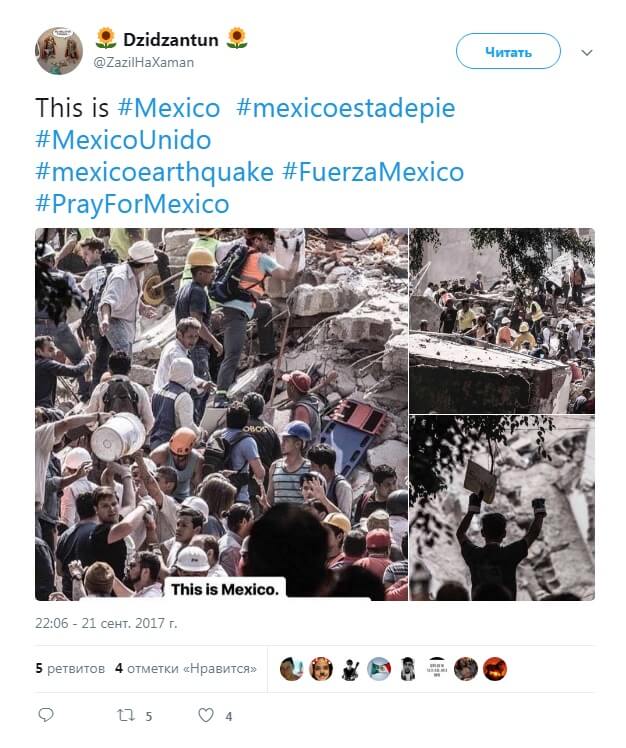The image size is (626, 748).
Task: Open the #MexicoUnido hashtag link
Action: click(x=123, y=140)
